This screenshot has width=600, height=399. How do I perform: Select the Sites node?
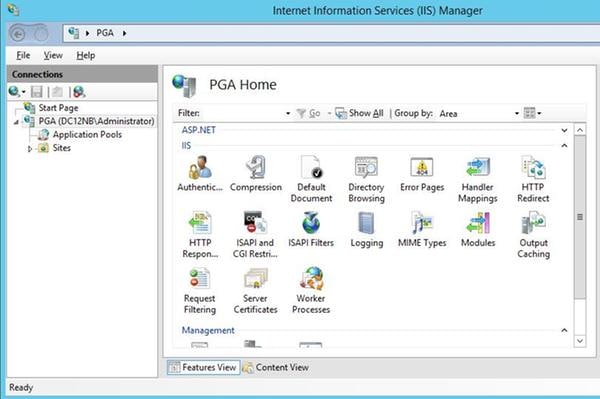62,148
